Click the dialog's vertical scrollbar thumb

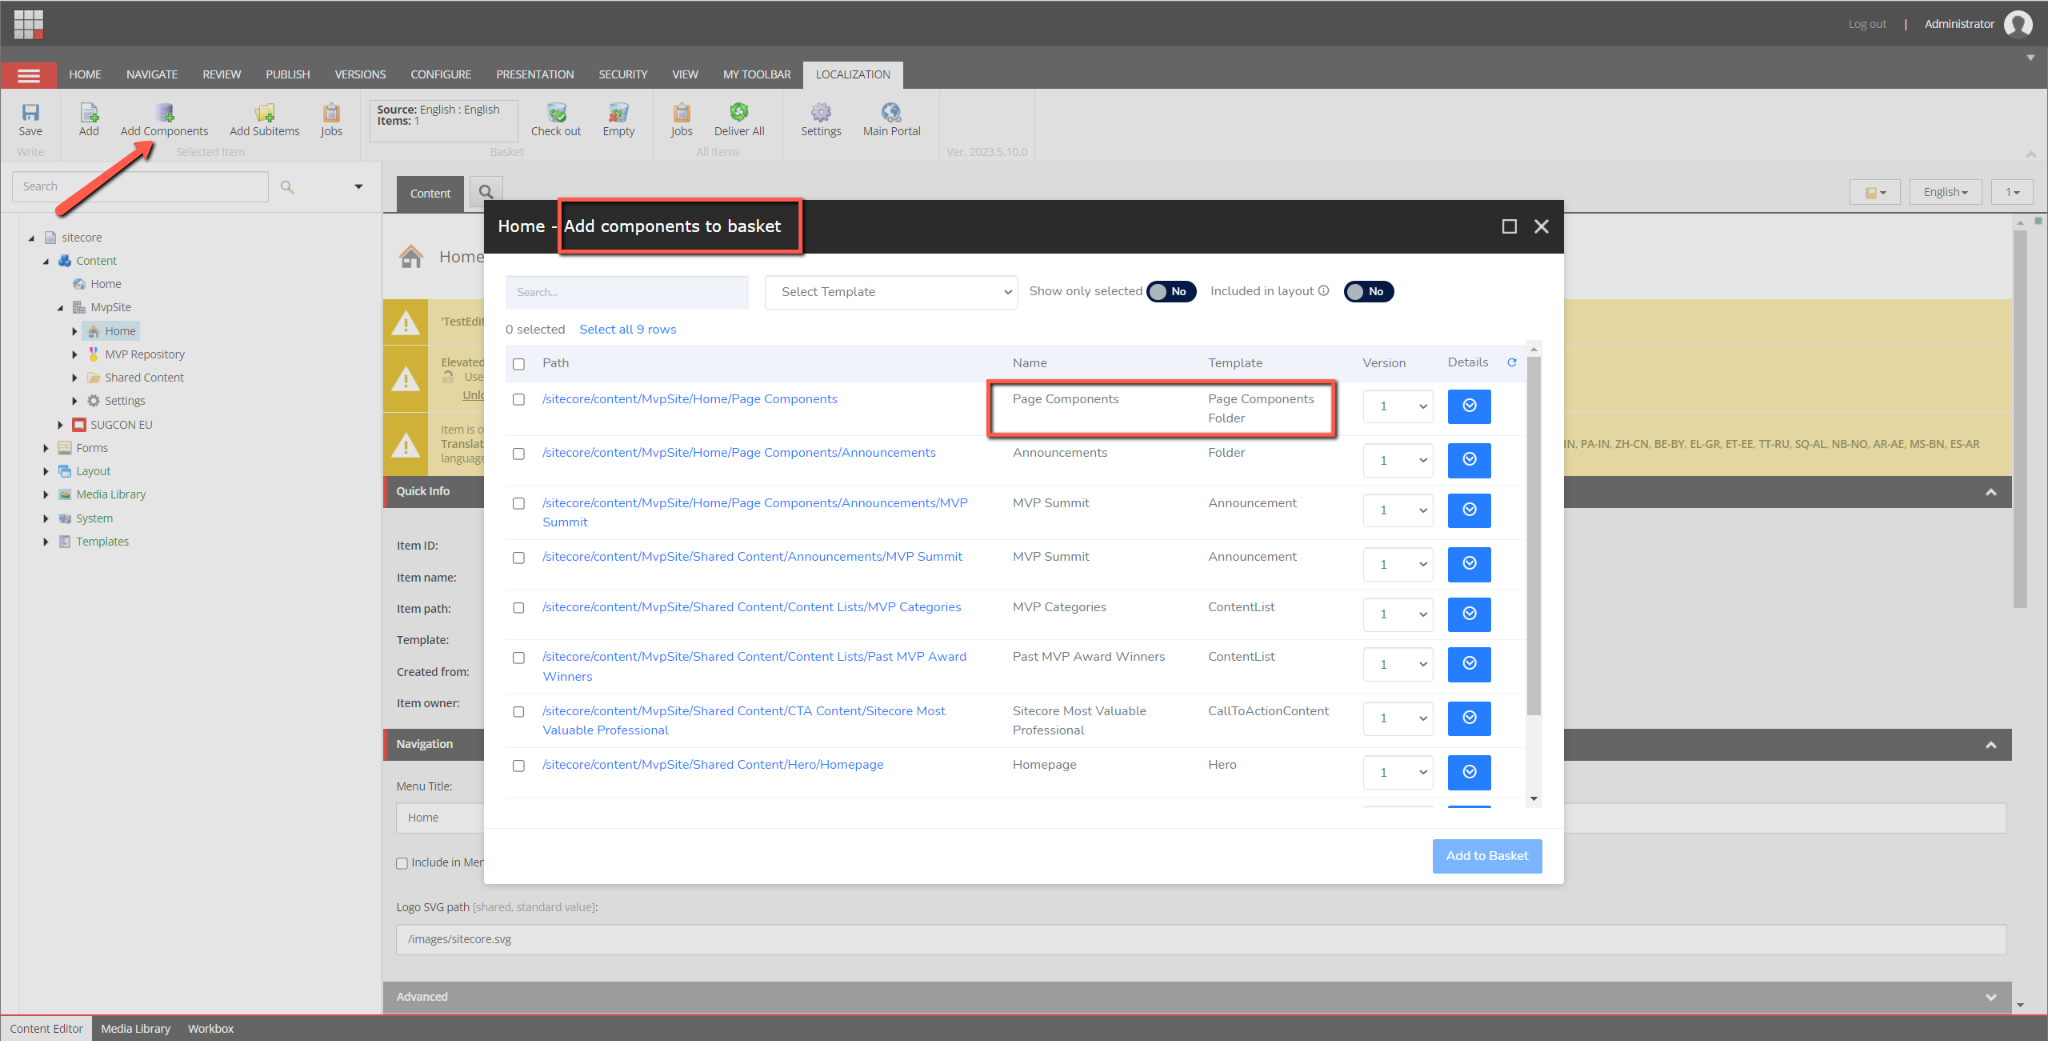pos(1534,535)
